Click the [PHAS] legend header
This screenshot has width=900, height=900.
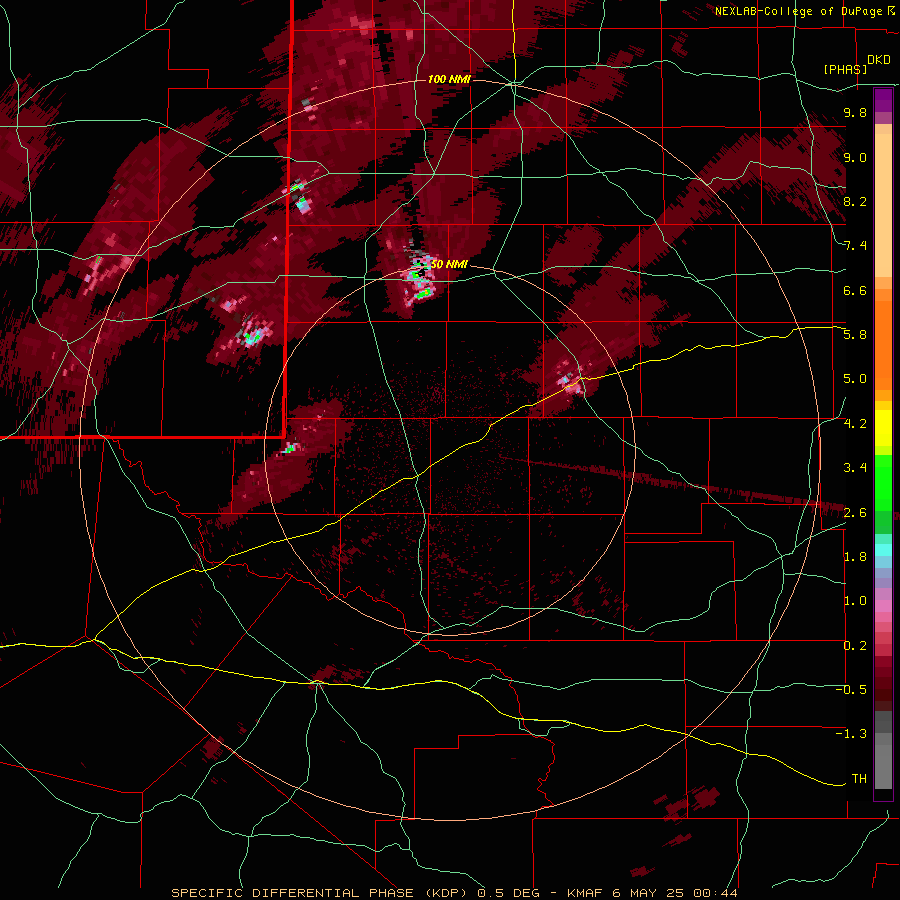845,69
